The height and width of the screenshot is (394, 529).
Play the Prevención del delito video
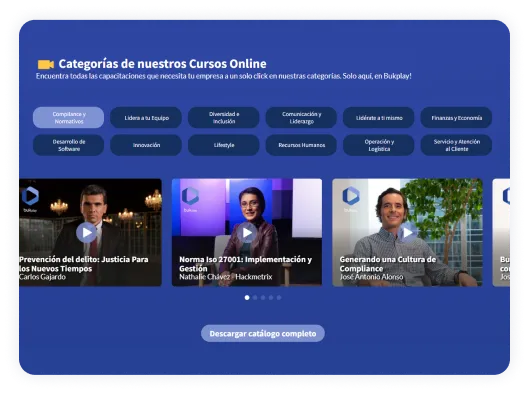pyautogui.click(x=86, y=232)
